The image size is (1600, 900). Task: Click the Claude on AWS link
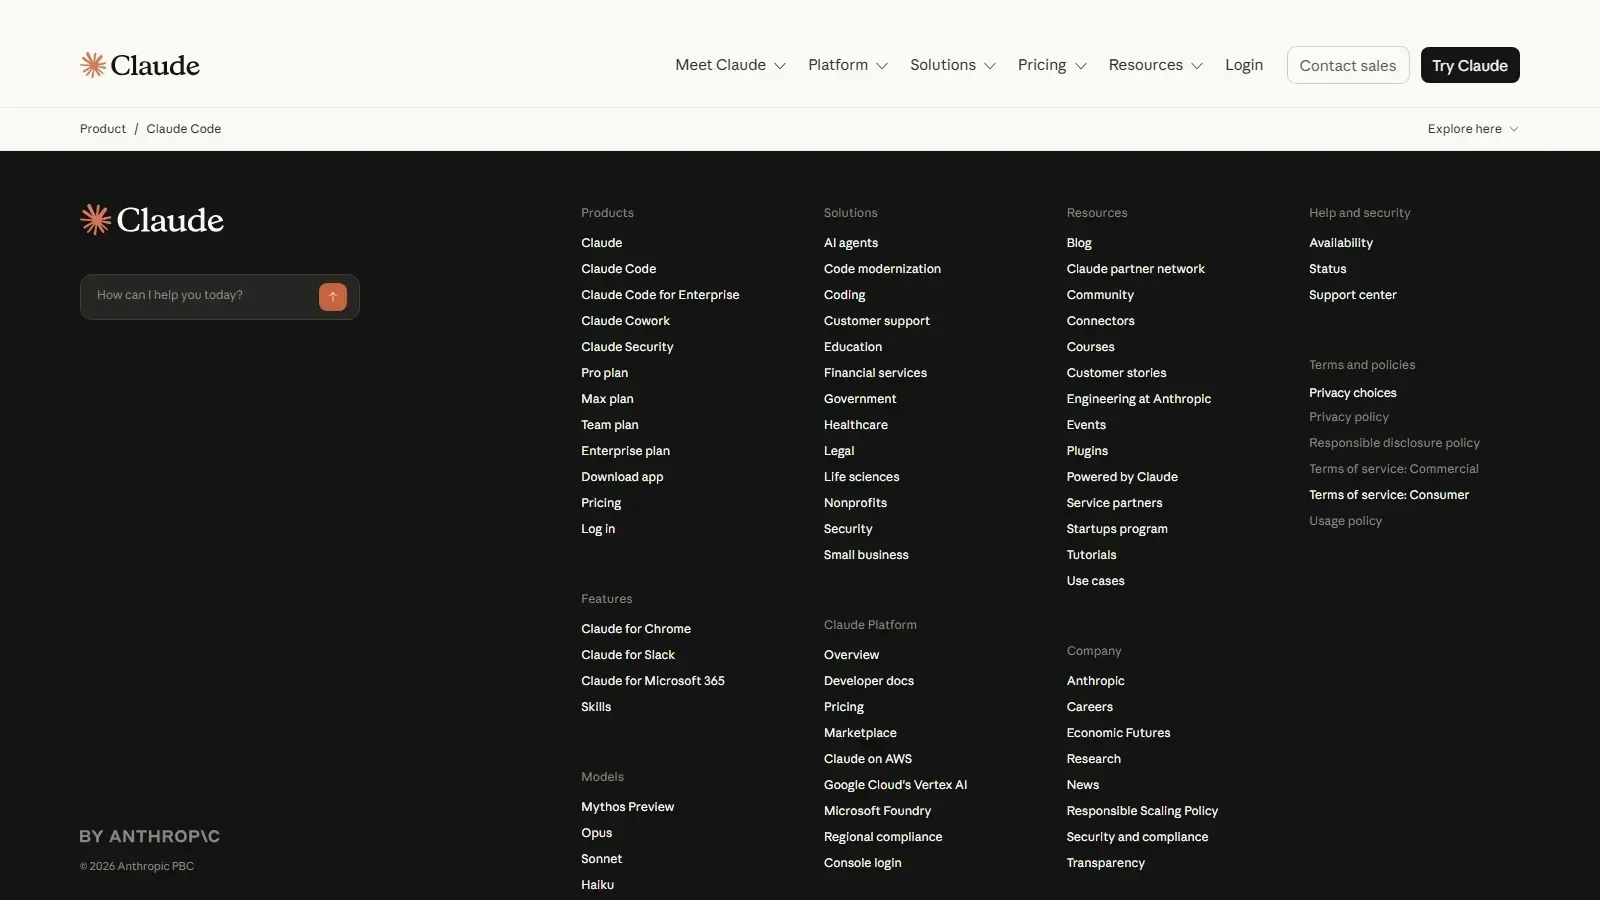pos(868,759)
